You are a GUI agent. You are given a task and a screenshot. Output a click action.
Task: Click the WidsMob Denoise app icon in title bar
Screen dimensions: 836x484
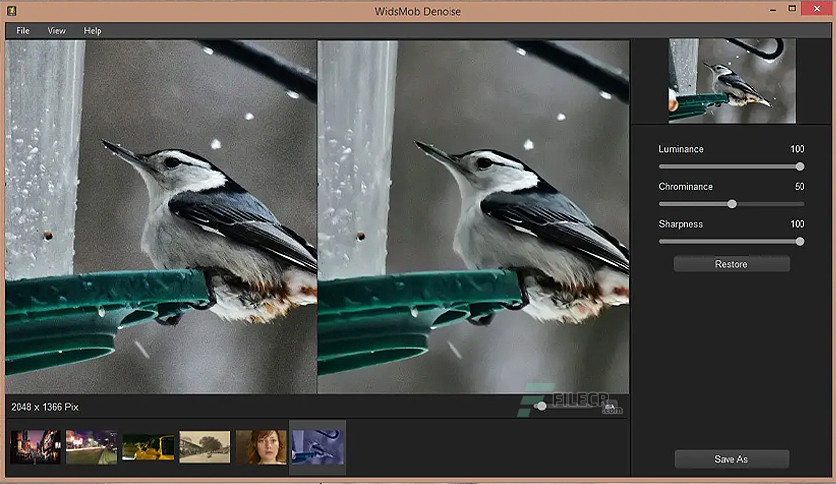(11, 10)
